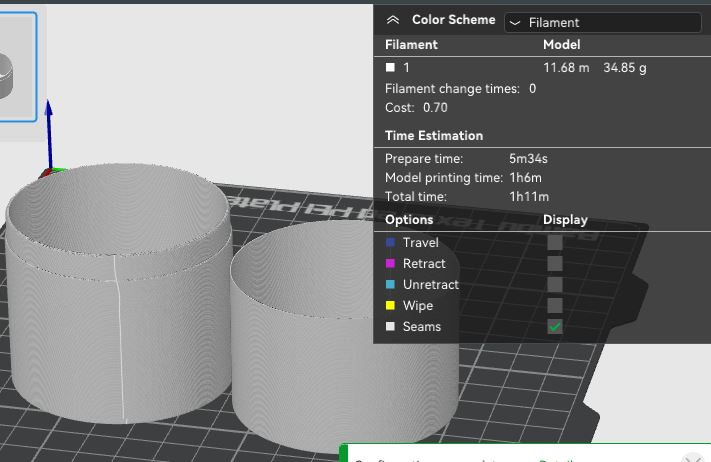Click the blue Z axis arrow gizmo
Viewport: 711px width, 462px height.
pos(49,135)
